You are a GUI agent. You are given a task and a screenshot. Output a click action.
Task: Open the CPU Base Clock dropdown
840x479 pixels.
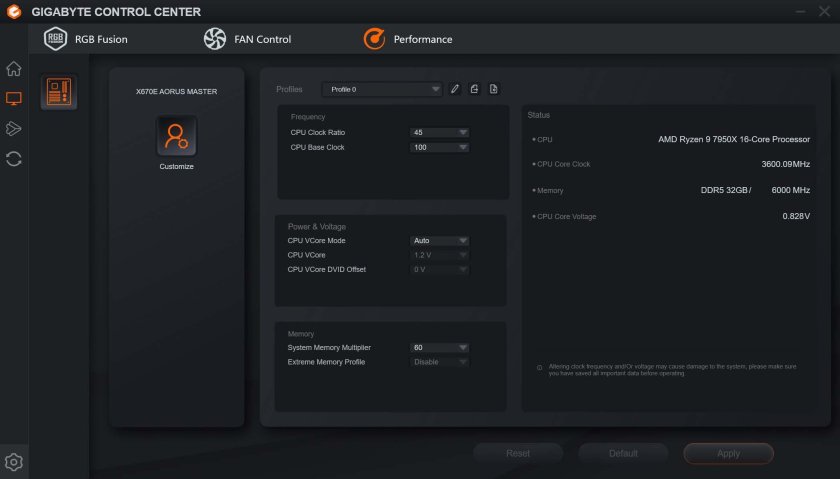click(x=439, y=147)
